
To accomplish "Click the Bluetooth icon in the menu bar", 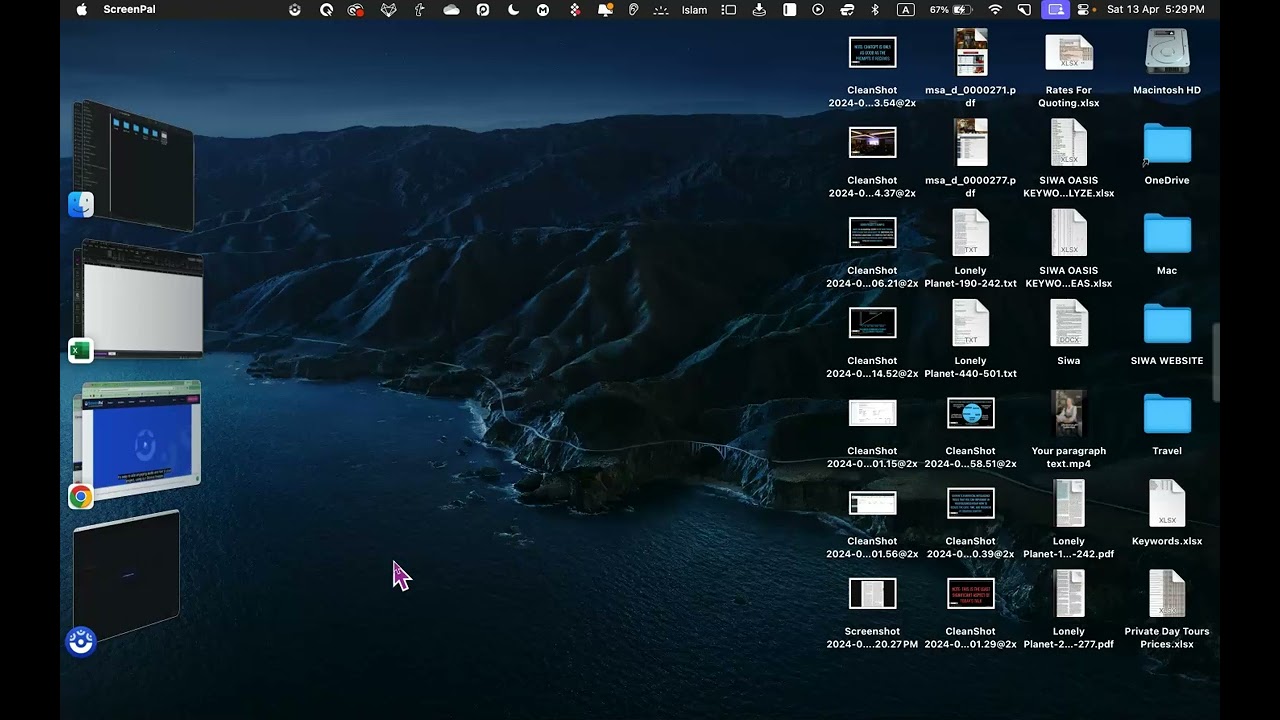I will click(875, 9).
